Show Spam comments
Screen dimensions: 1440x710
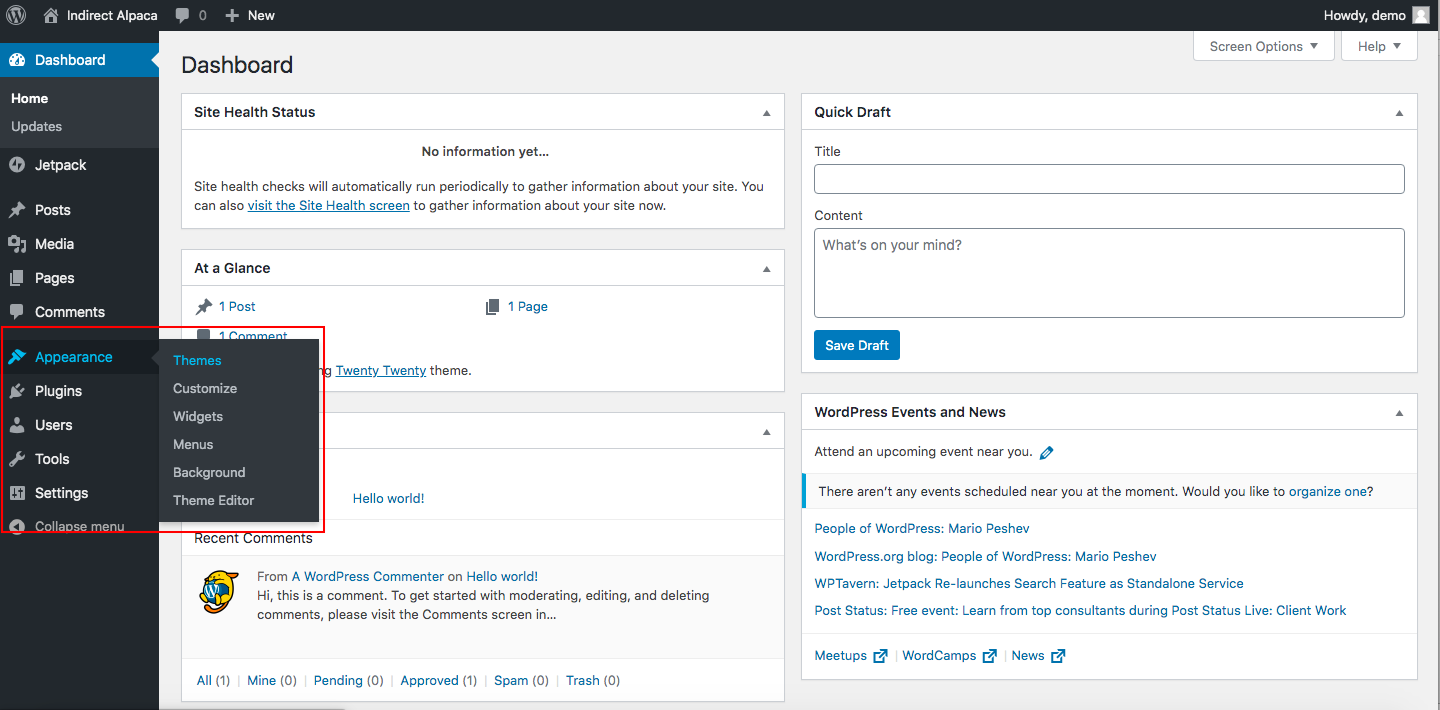pyautogui.click(x=511, y=680)
